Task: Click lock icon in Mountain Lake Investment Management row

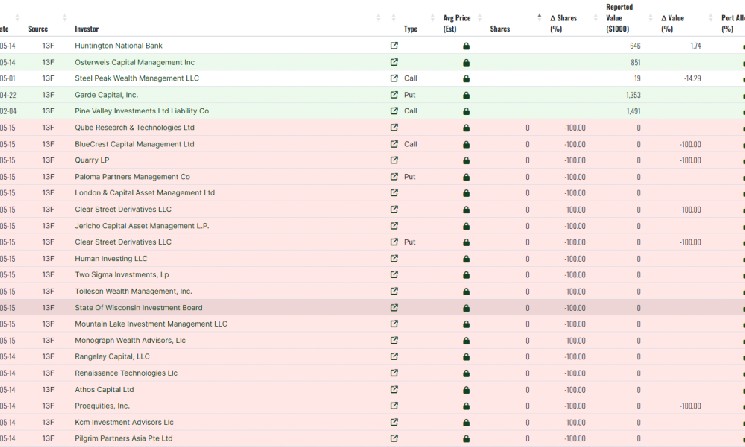Action: [x=467, y=324]
